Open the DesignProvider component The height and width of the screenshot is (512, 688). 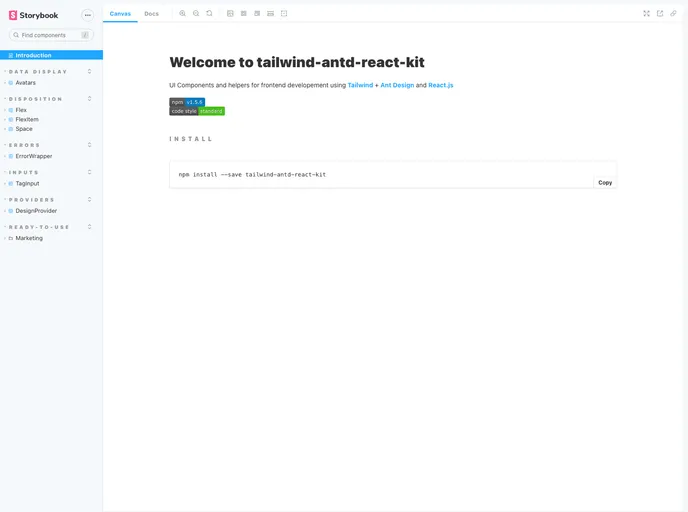click(x=36, y=211)
